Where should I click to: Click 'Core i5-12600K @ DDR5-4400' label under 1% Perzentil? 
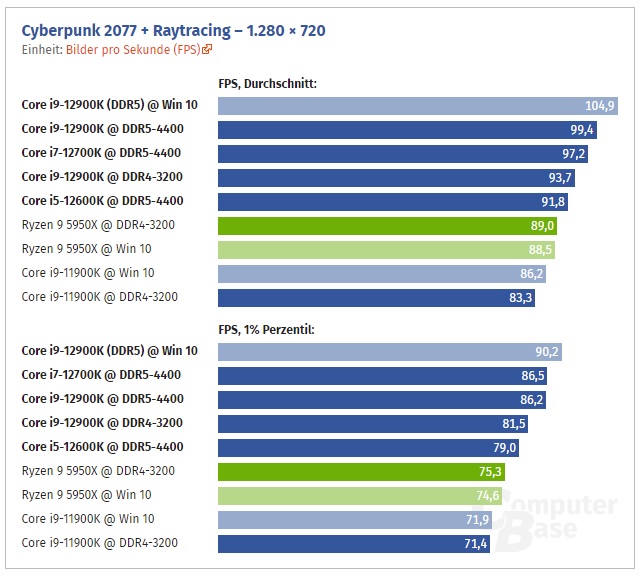pos(102,447)
